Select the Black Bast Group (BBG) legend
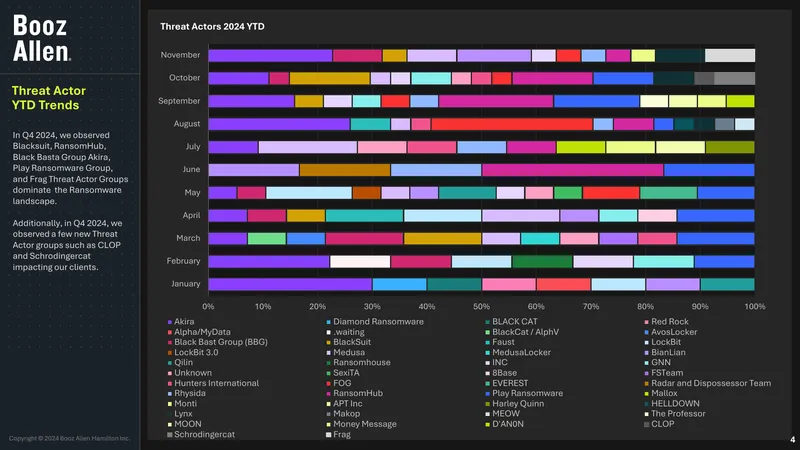The height and width of the screenshot is (450, 800). (x=217, y=342)
